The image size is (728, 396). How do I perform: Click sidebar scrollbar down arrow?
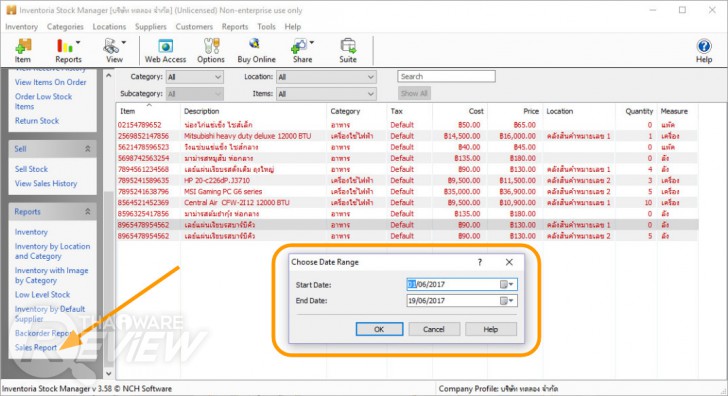coord(108,374)
